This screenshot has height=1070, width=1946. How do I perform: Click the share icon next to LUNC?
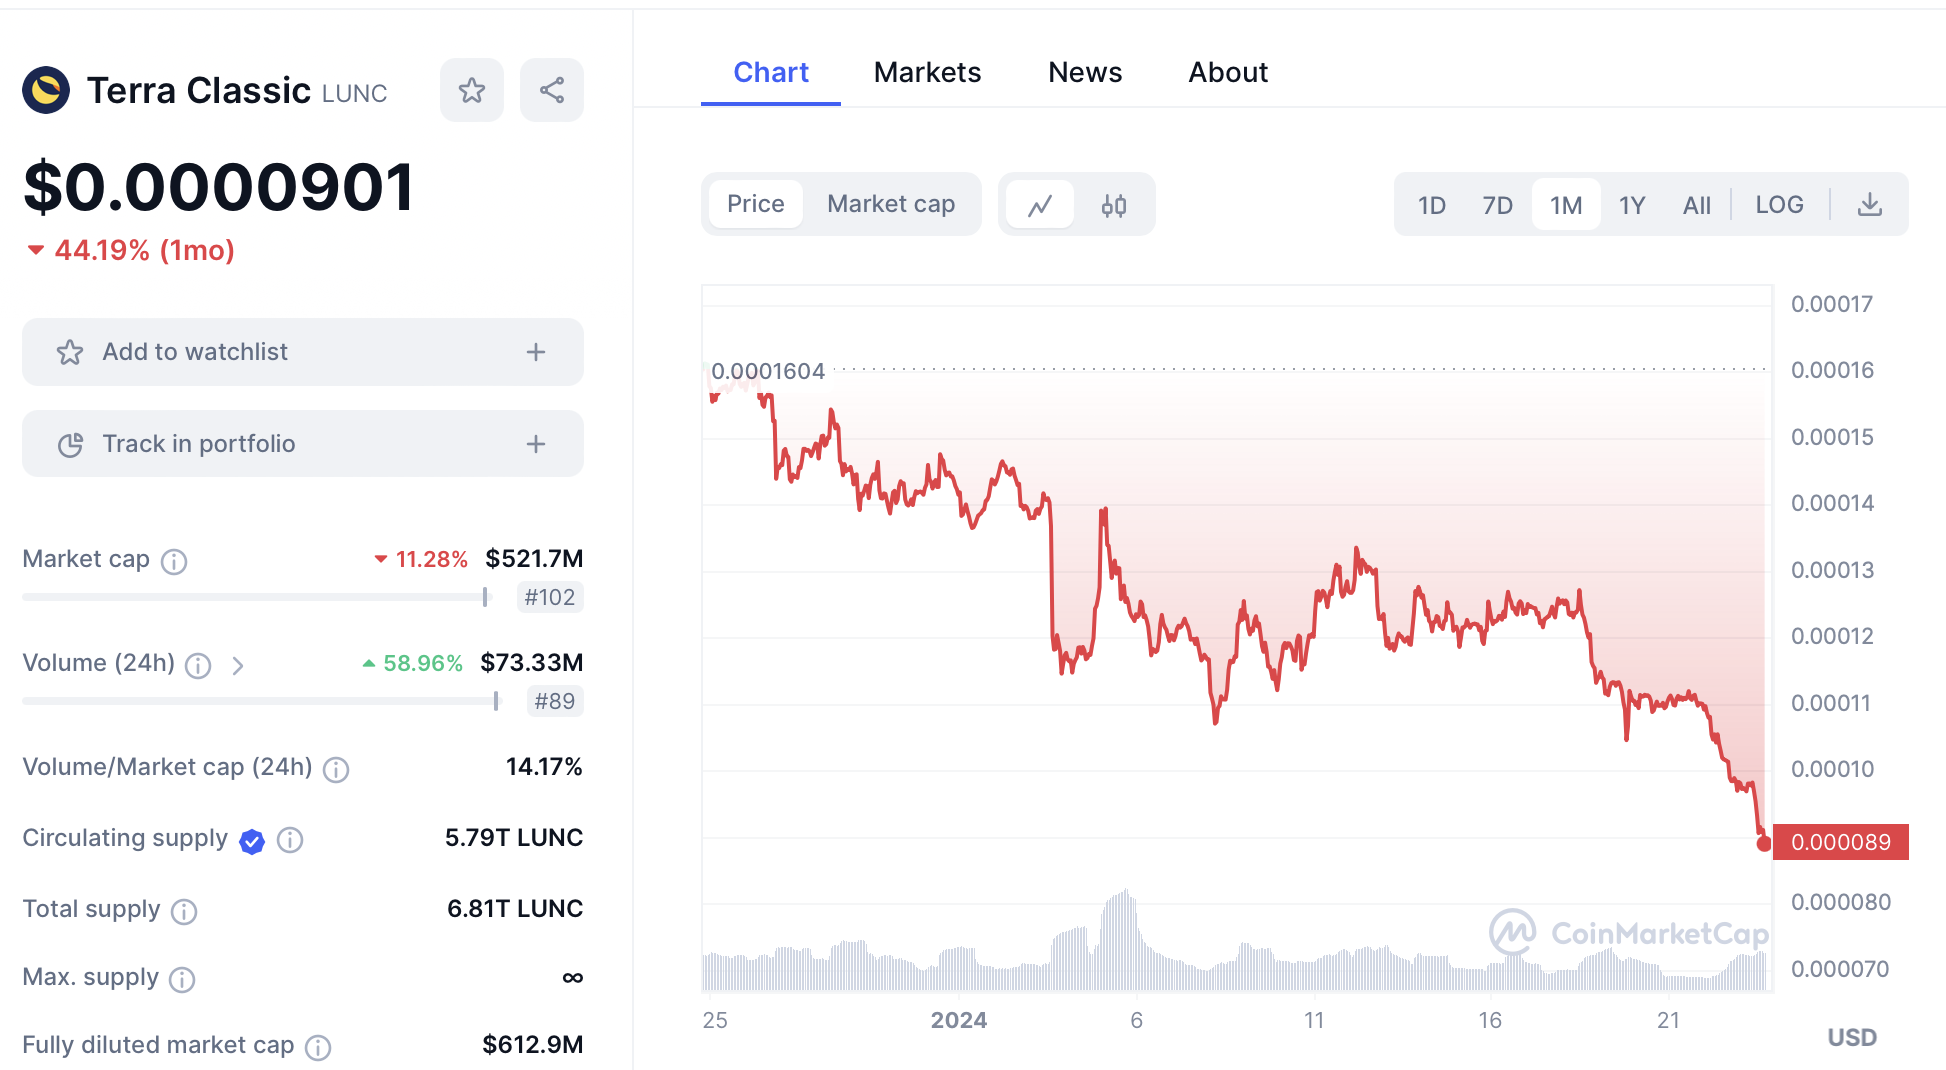(552, 91)
